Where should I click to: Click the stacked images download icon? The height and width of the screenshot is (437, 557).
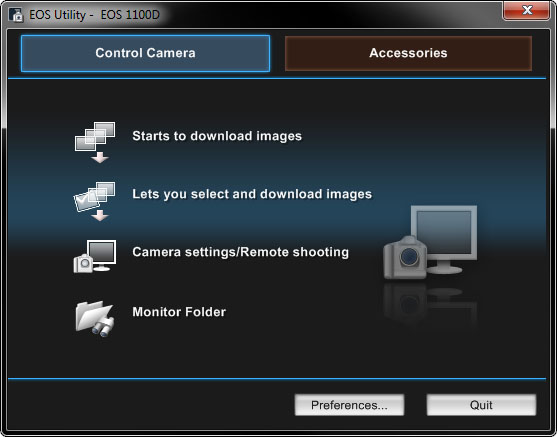[95, 142]
